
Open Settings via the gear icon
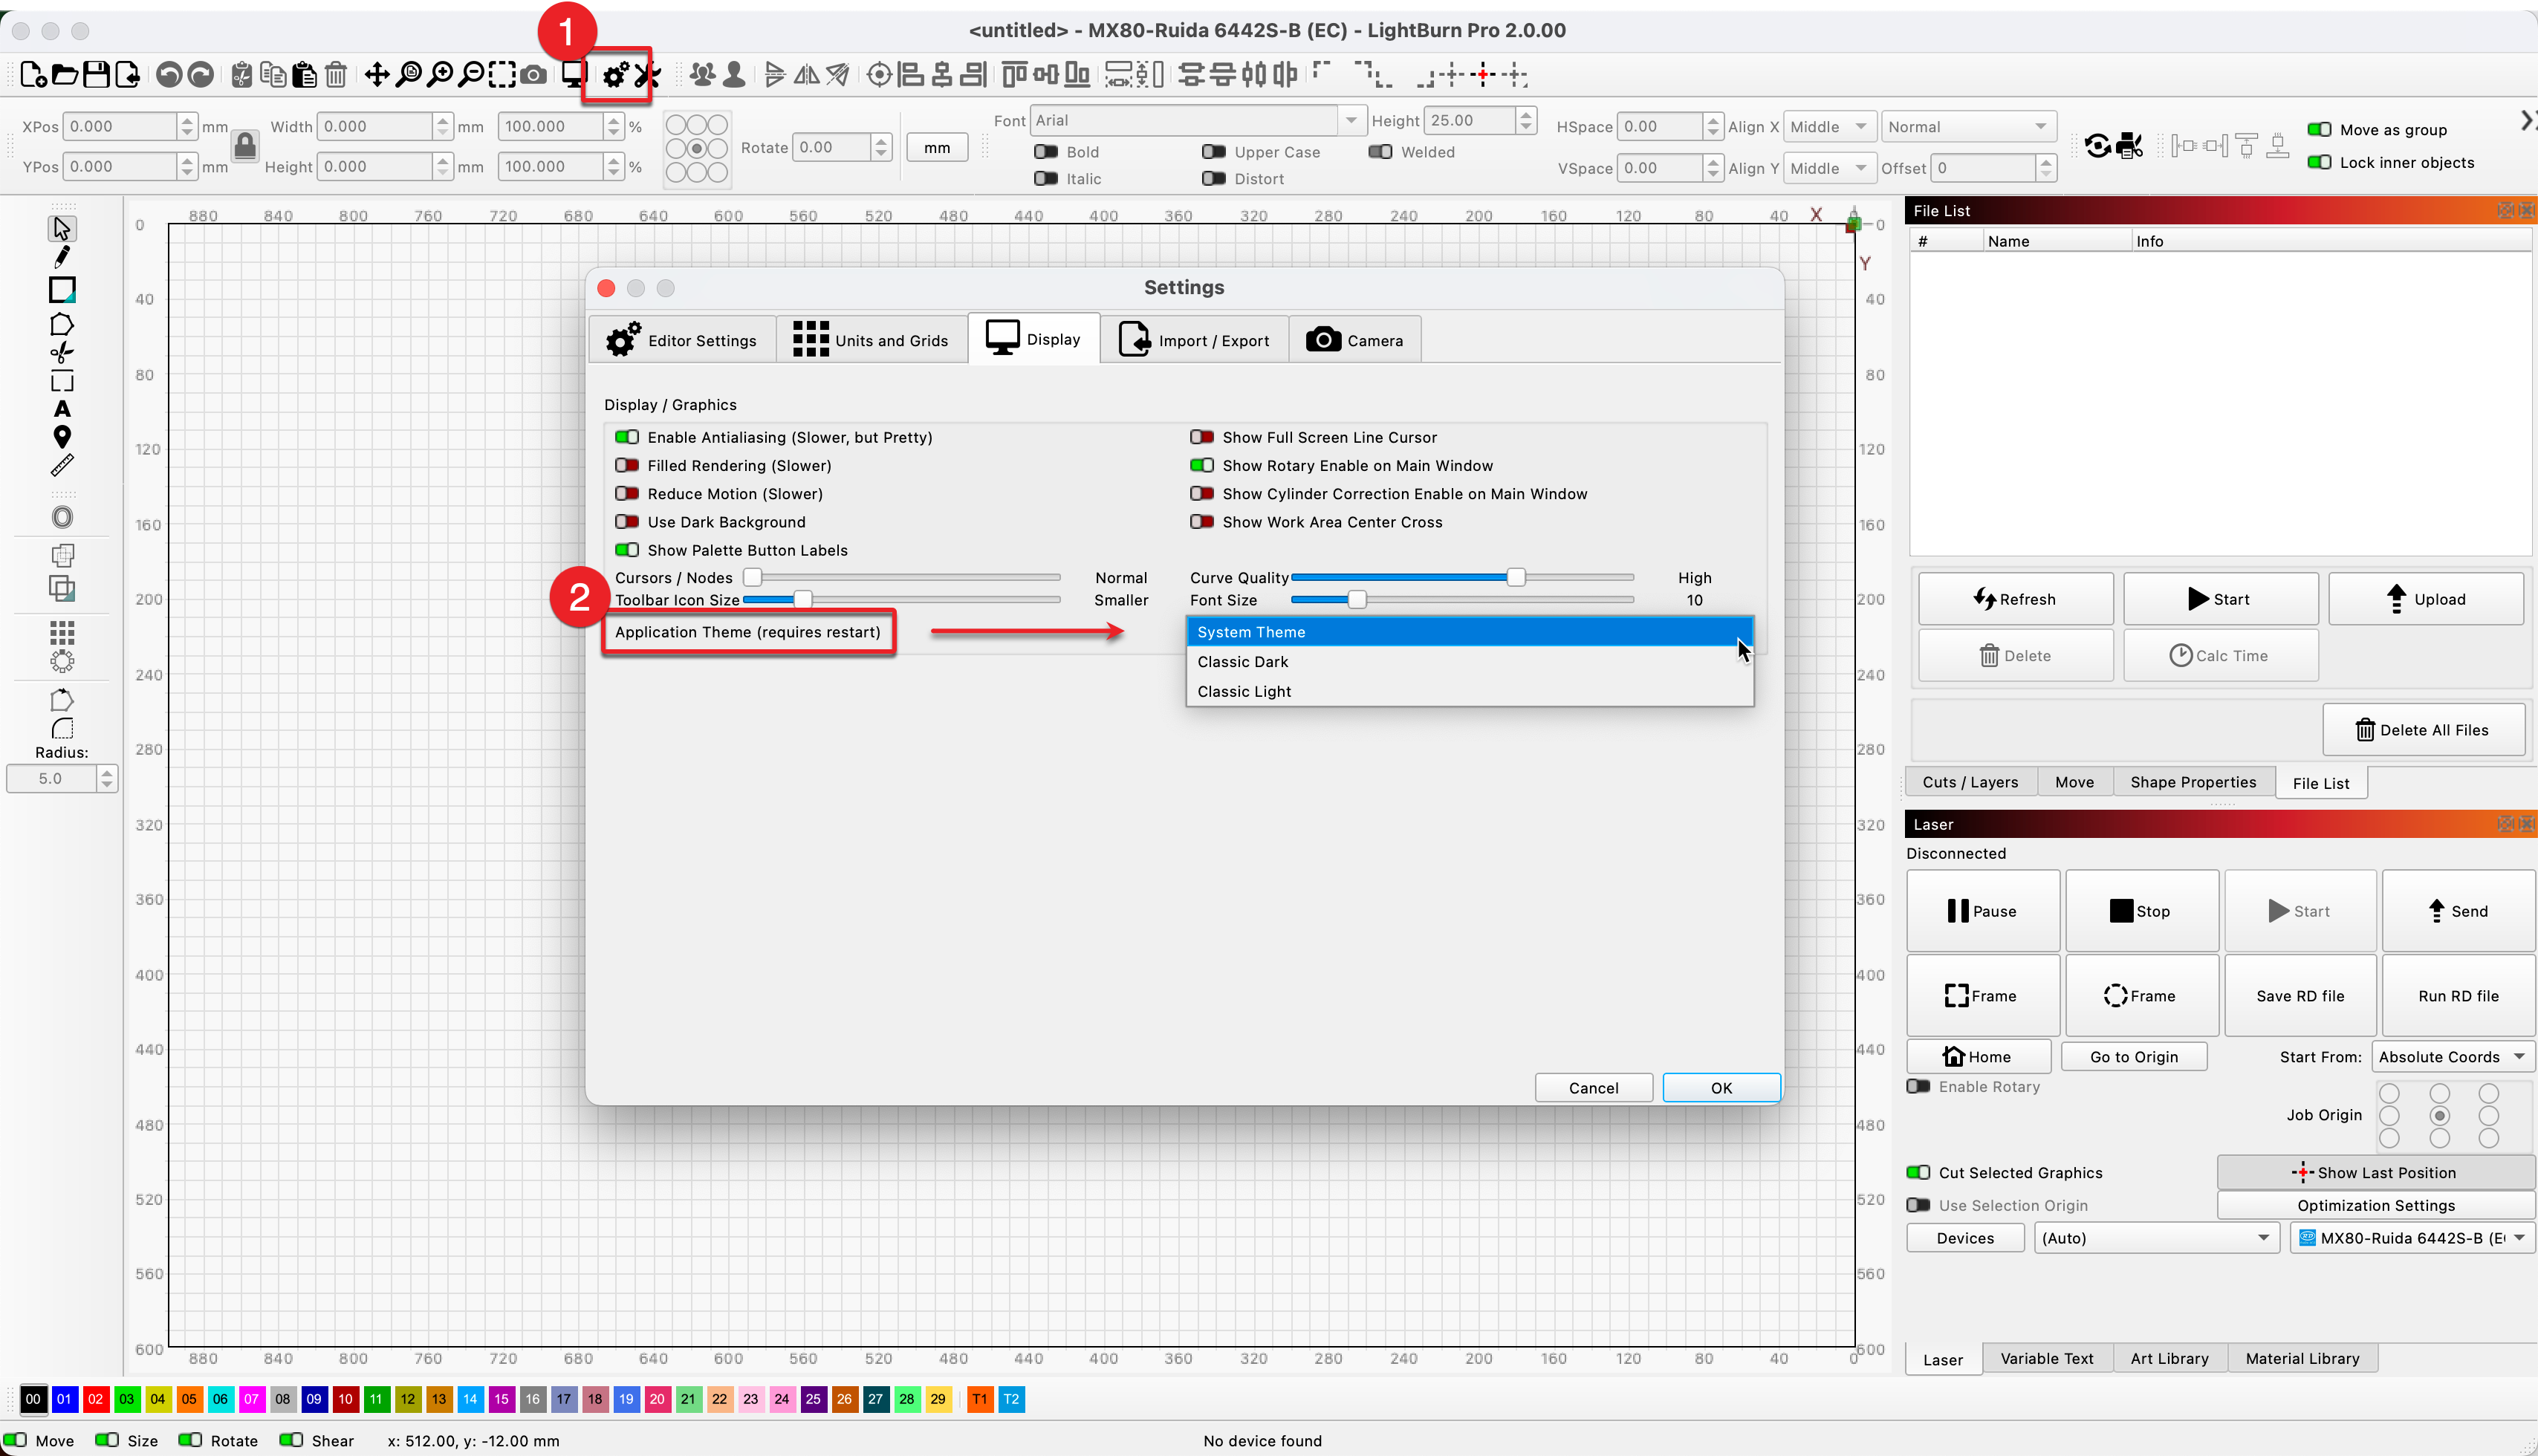click(x=615, y=75)
